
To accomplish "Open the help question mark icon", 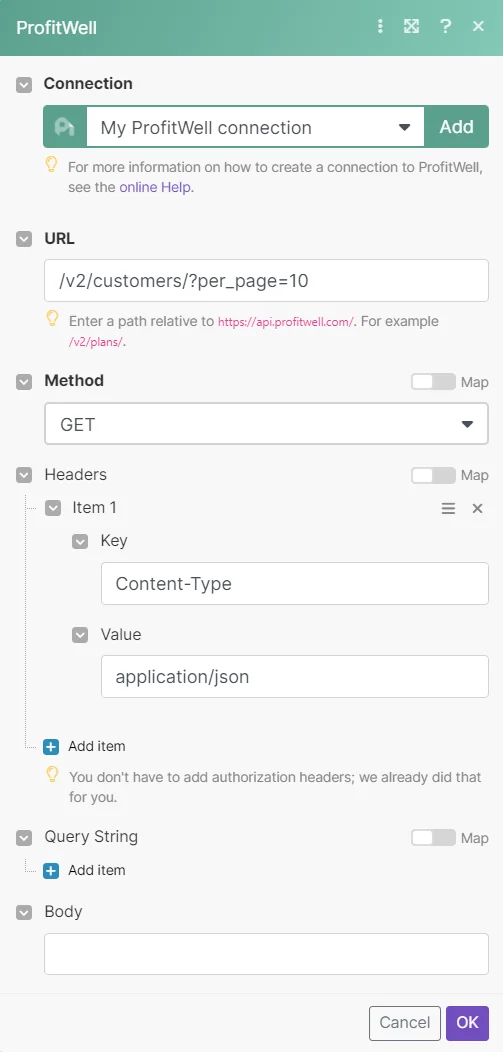I will [445, 27].
